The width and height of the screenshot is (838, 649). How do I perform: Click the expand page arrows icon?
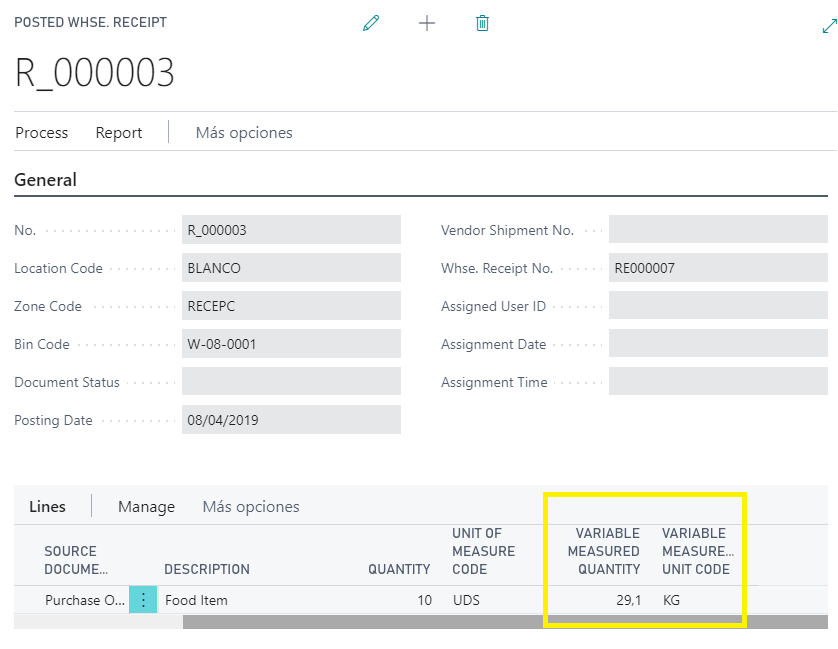(x=827, y=27)
